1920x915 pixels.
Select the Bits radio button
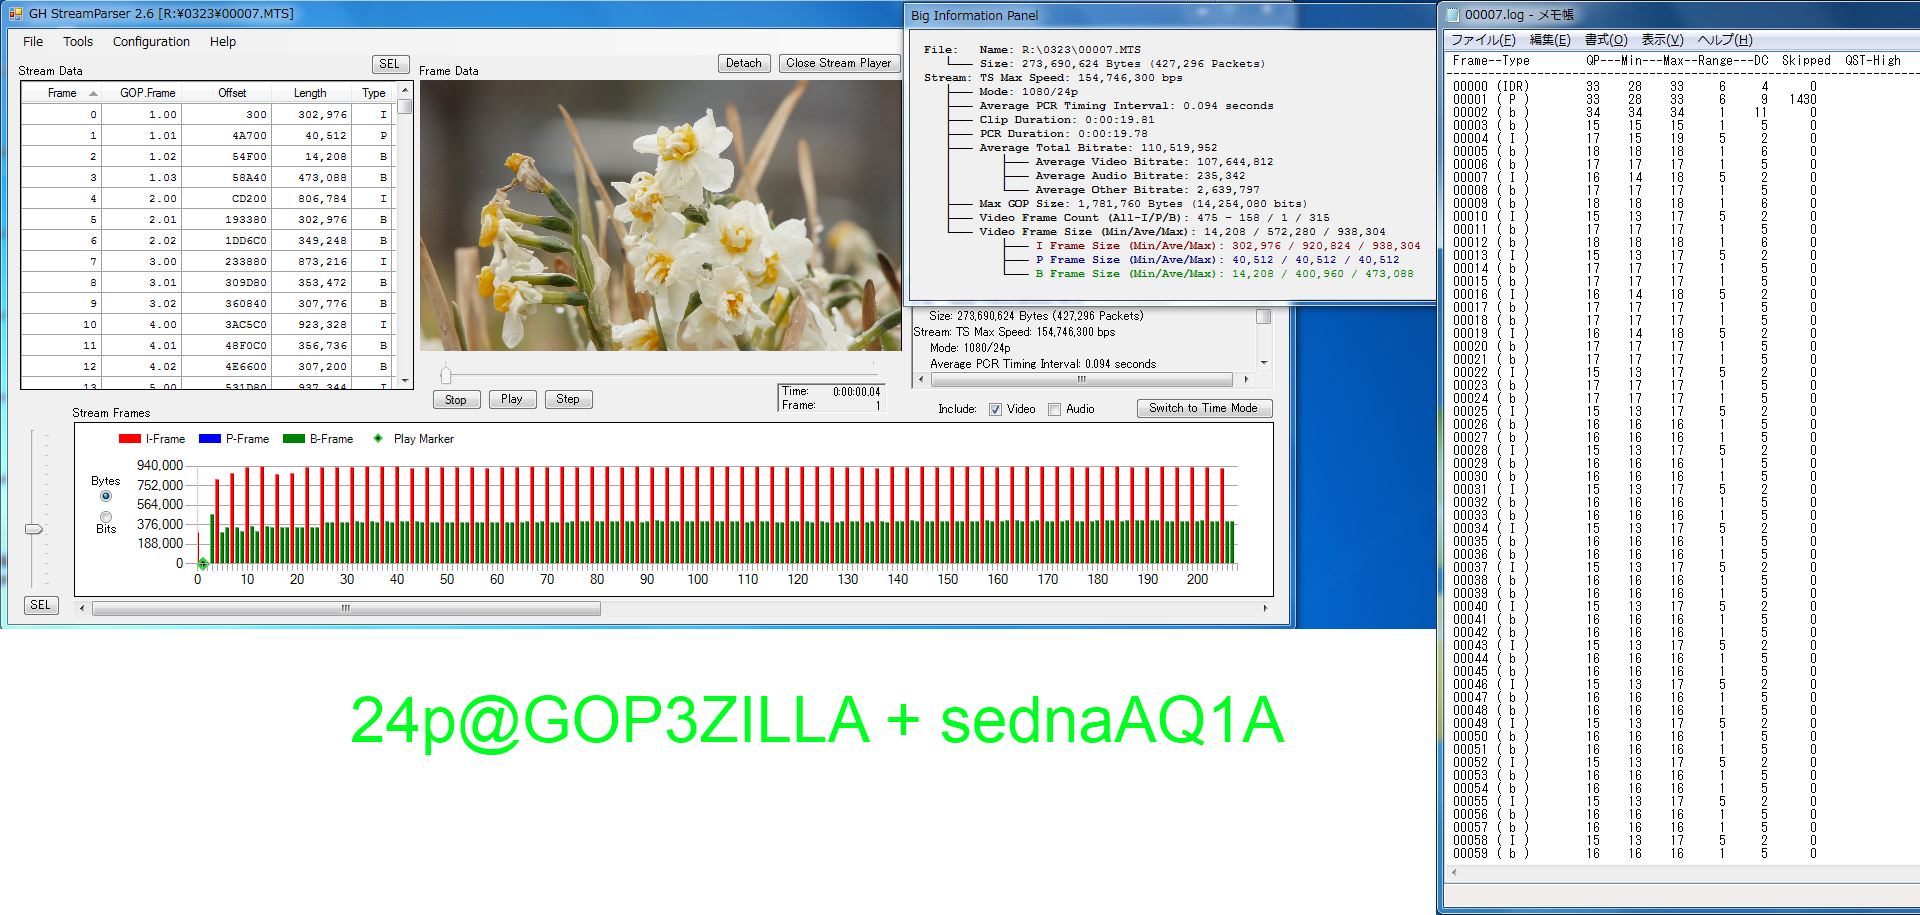106,517
